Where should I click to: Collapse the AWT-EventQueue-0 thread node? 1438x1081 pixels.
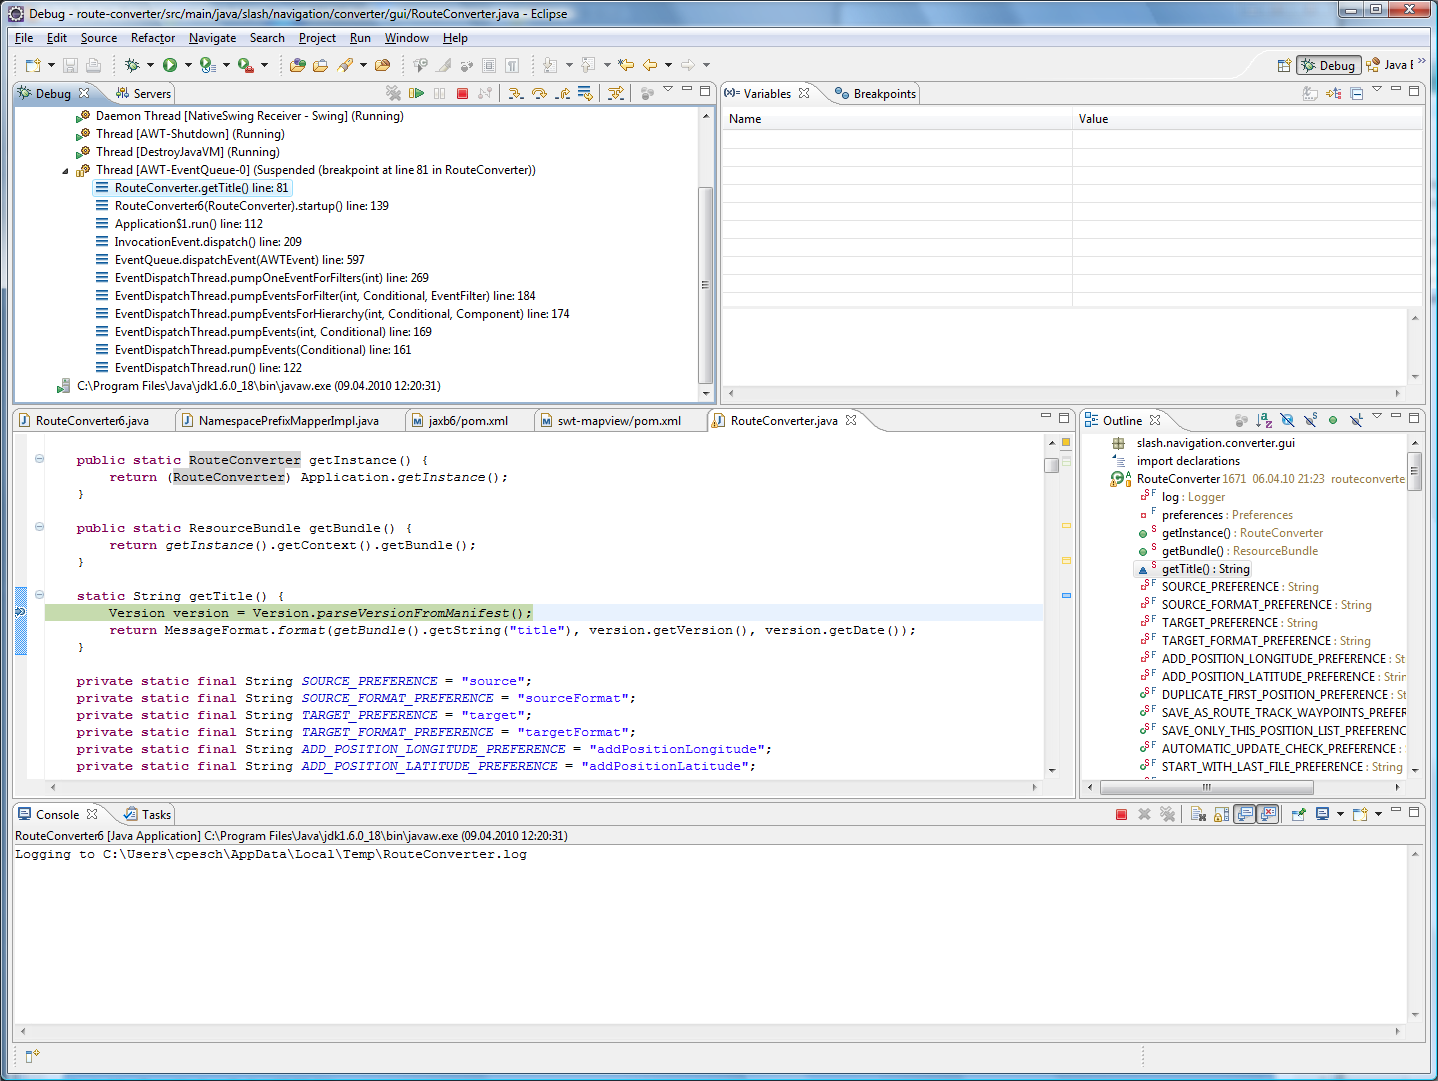click(x=66, y=171)
